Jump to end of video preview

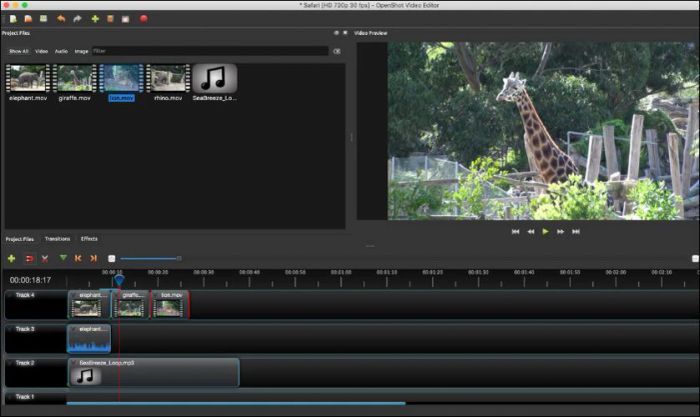(576, 232)
